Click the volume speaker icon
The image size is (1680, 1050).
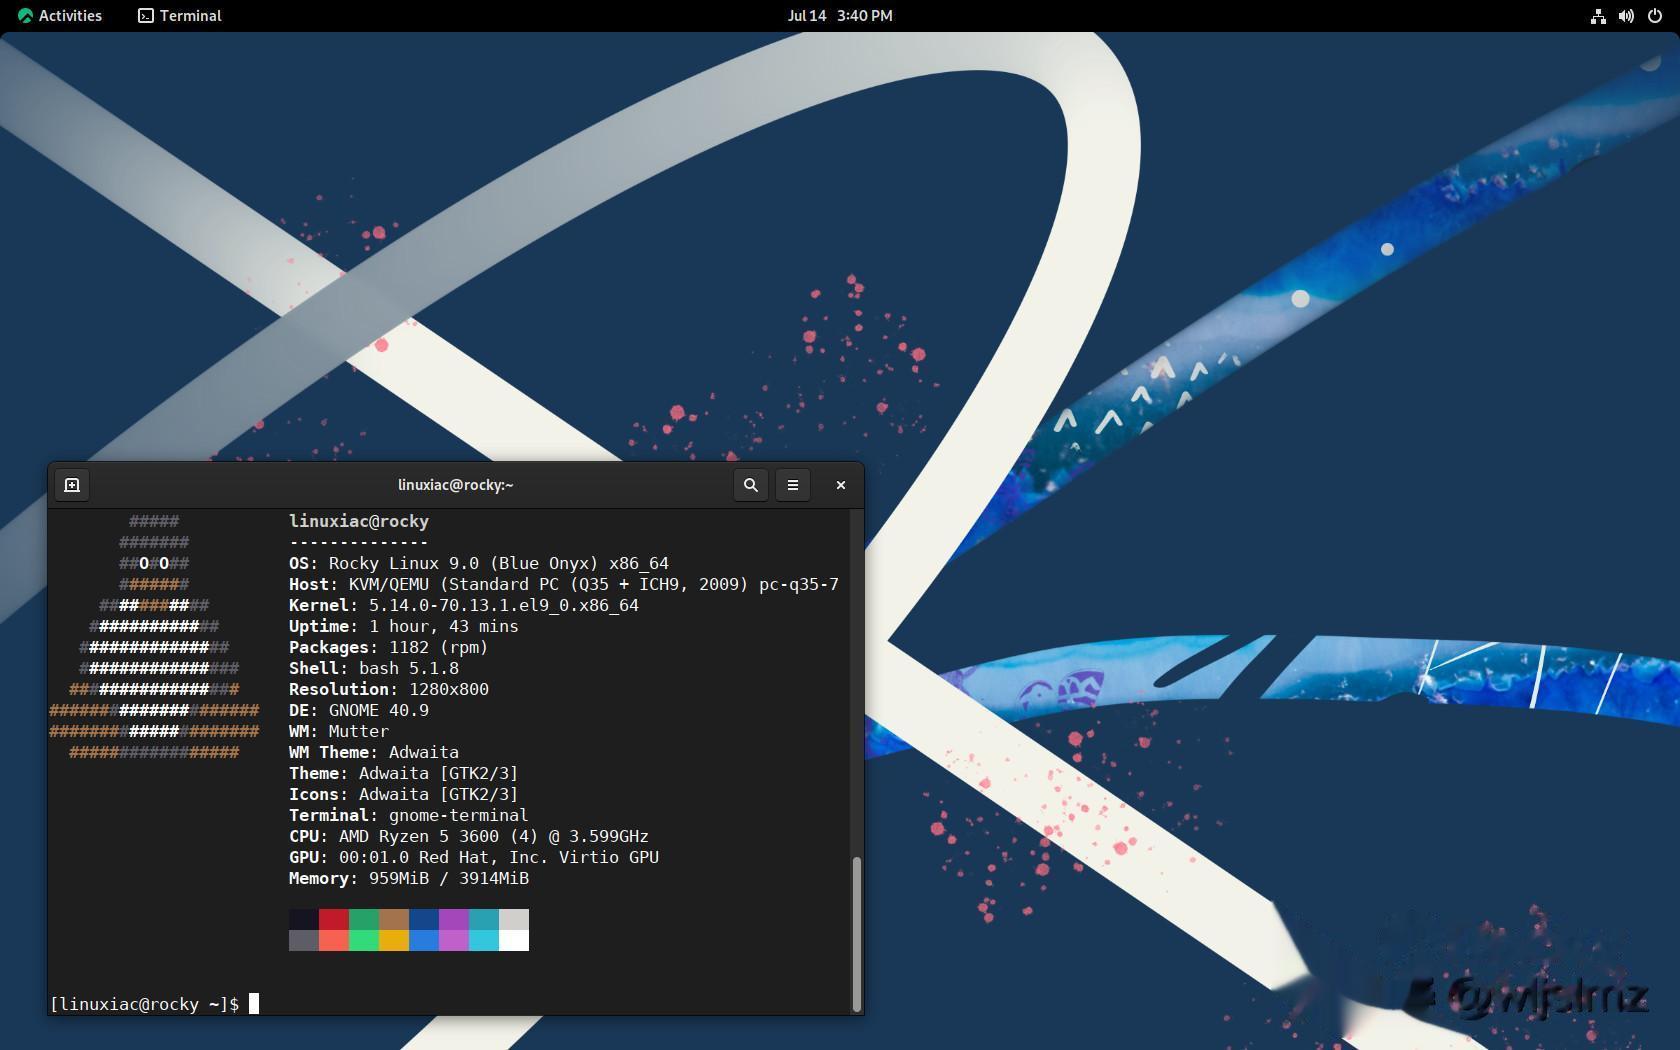1626,16
